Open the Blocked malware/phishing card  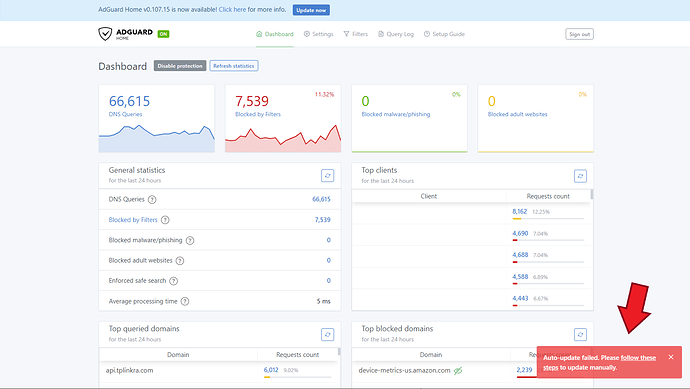click(x=409, y=118)
